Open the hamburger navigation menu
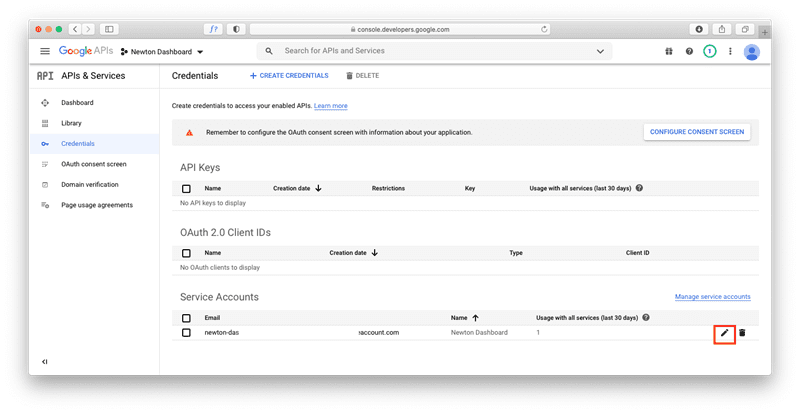 click(x=45, y=51)
